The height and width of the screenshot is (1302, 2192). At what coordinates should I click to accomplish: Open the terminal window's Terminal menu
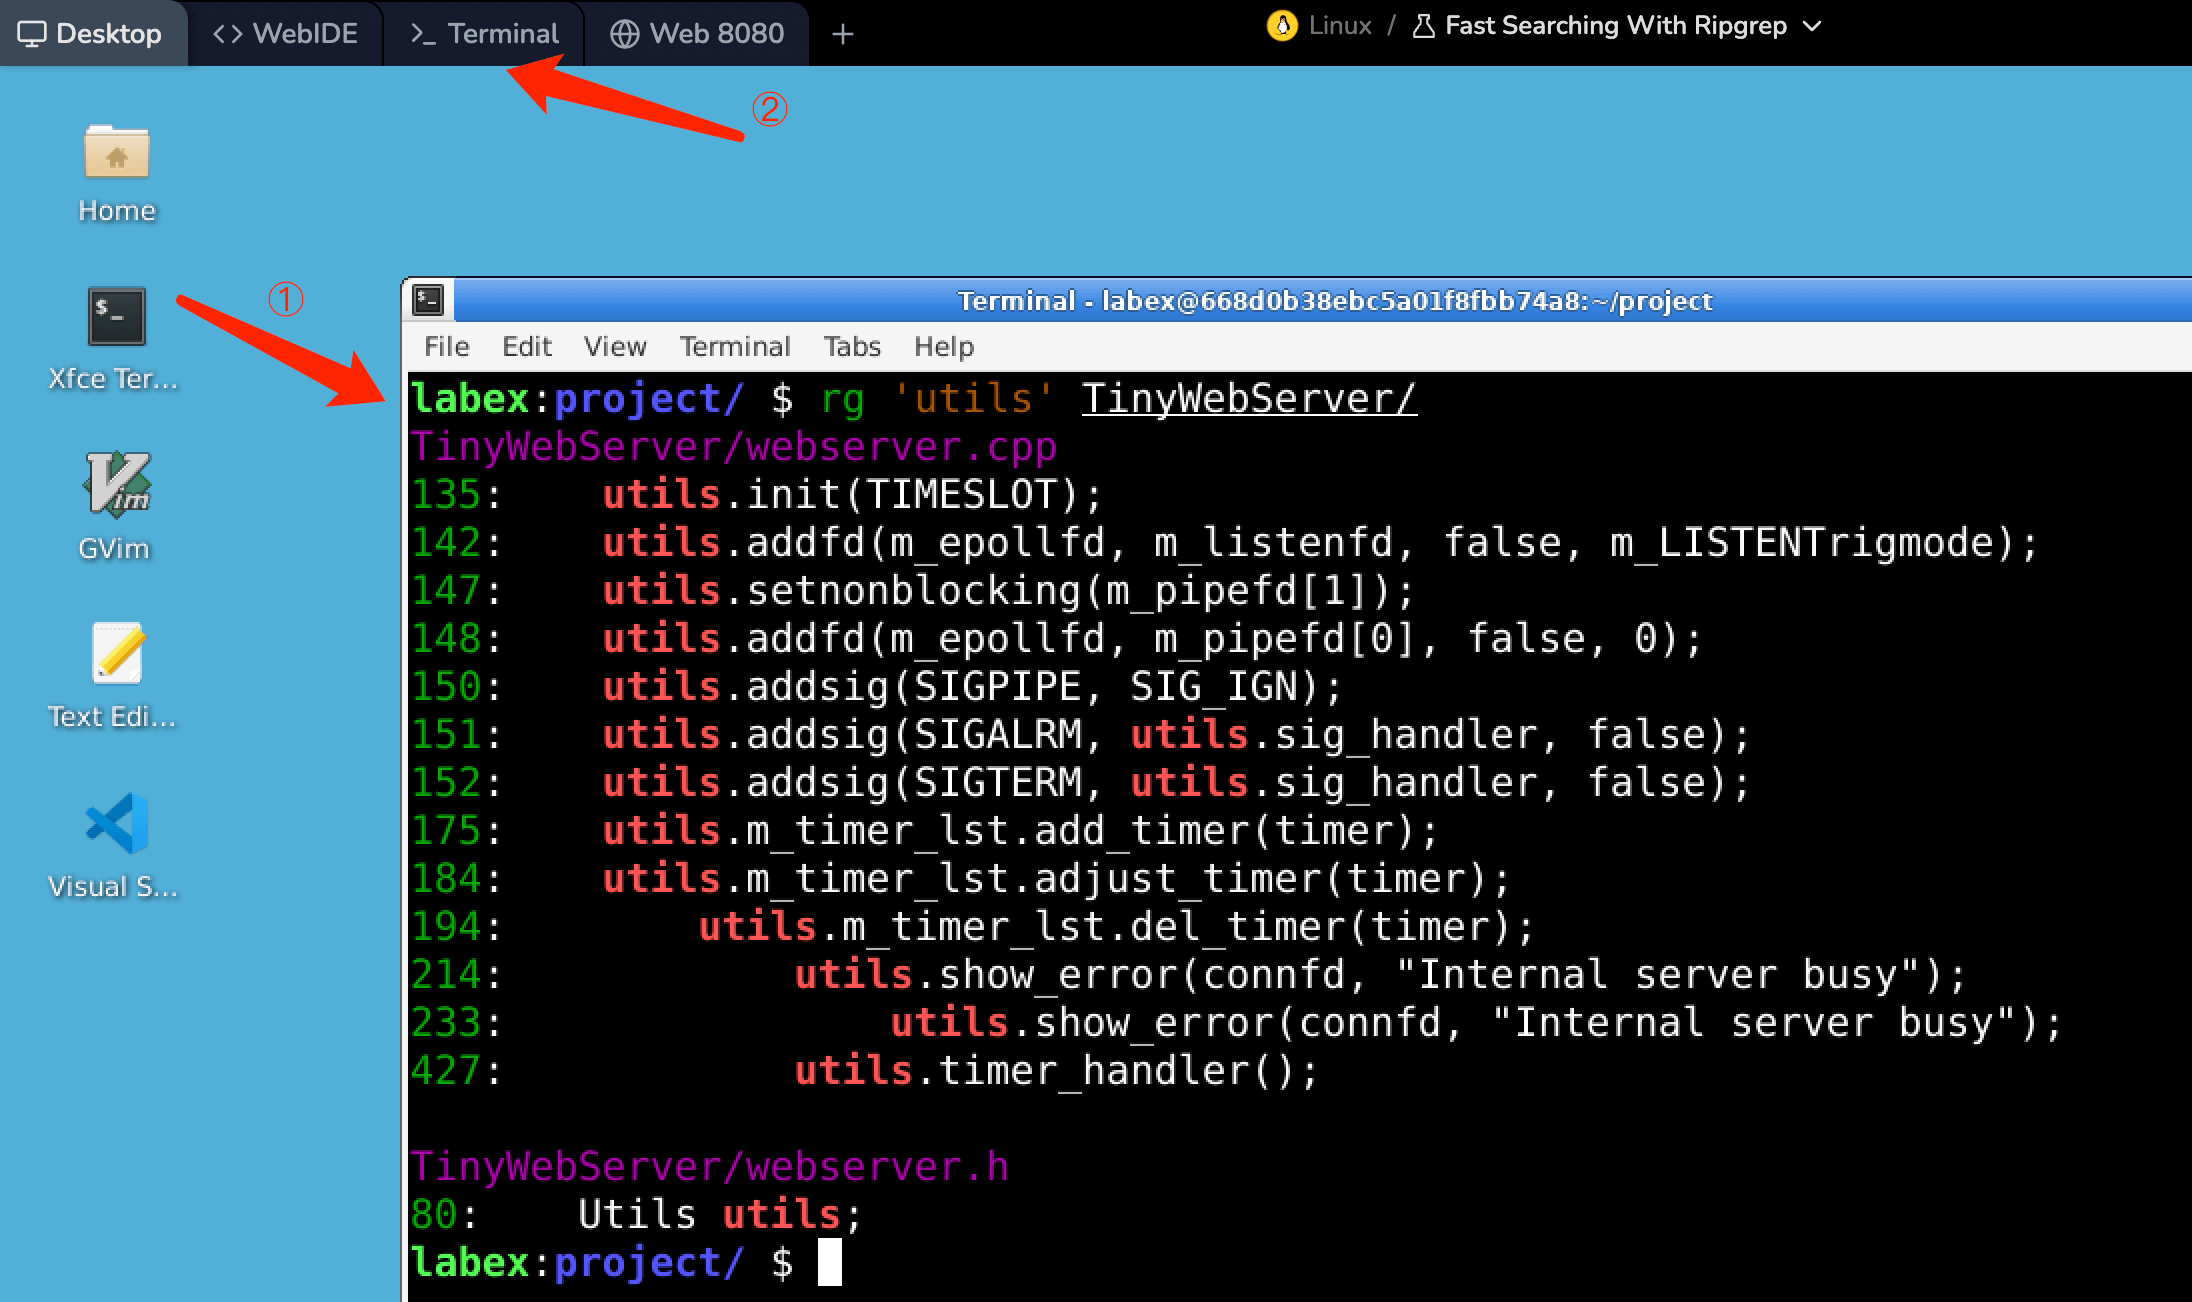point(734,346)
